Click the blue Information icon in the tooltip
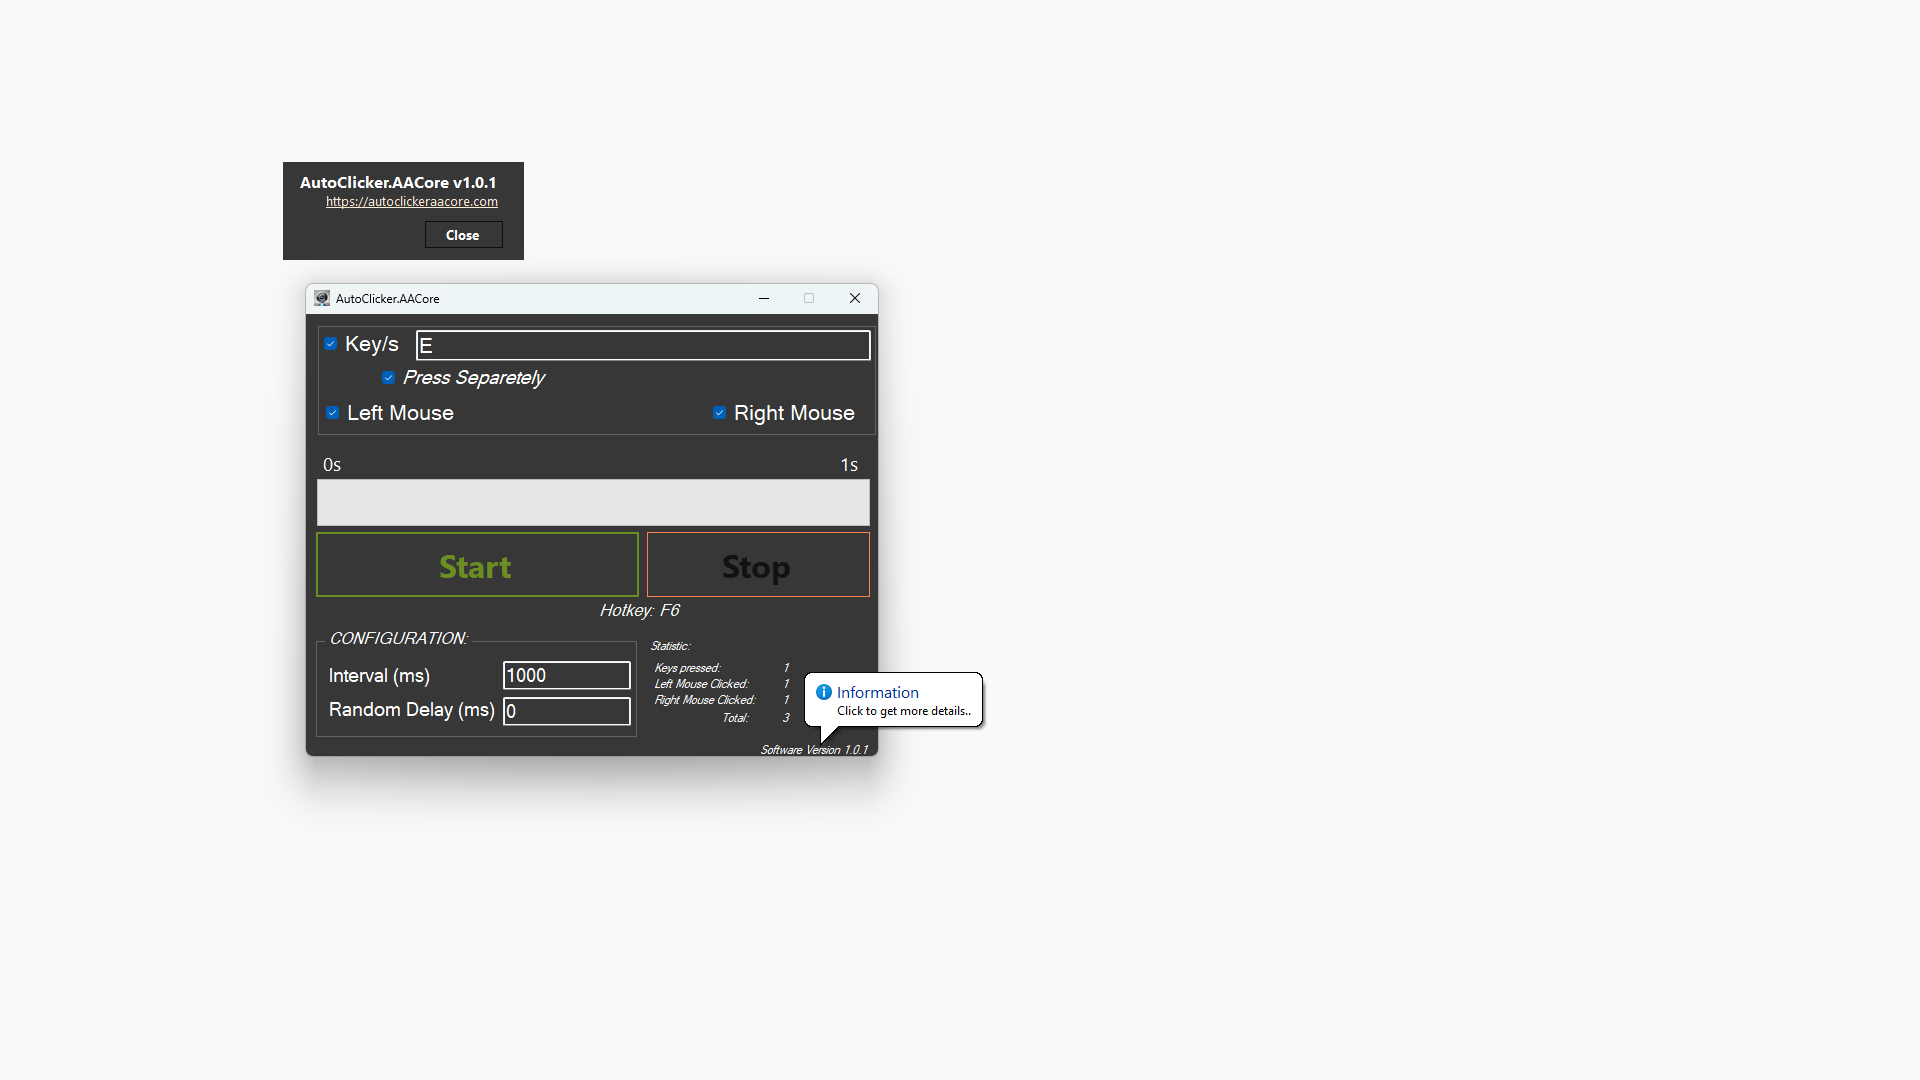 click(824, 692)
